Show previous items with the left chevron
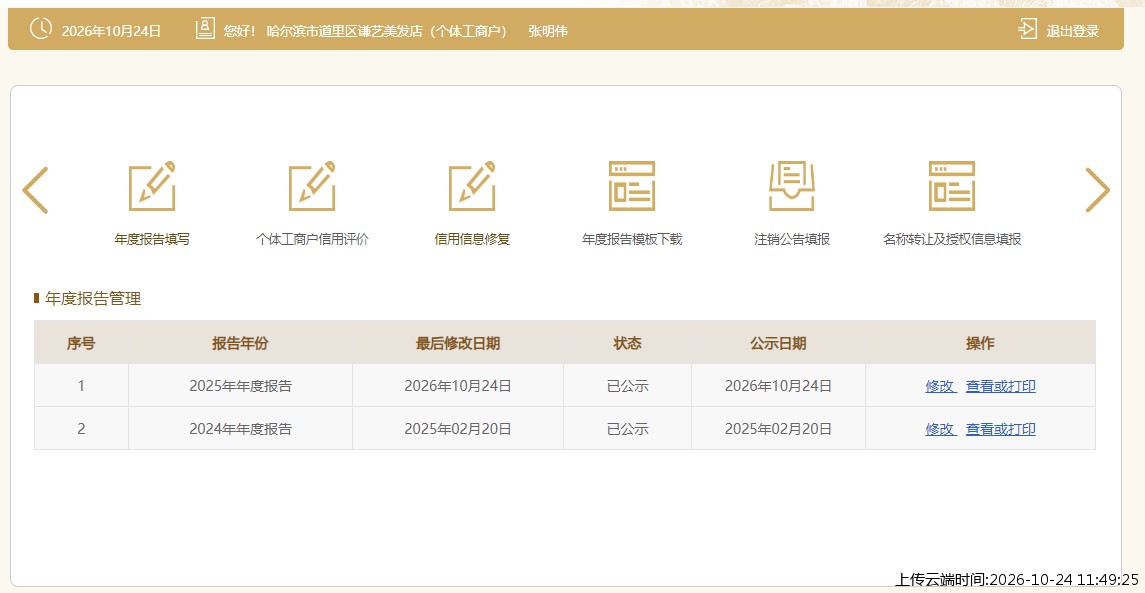Screen dimensions: 1145x593 coord(35,190)
